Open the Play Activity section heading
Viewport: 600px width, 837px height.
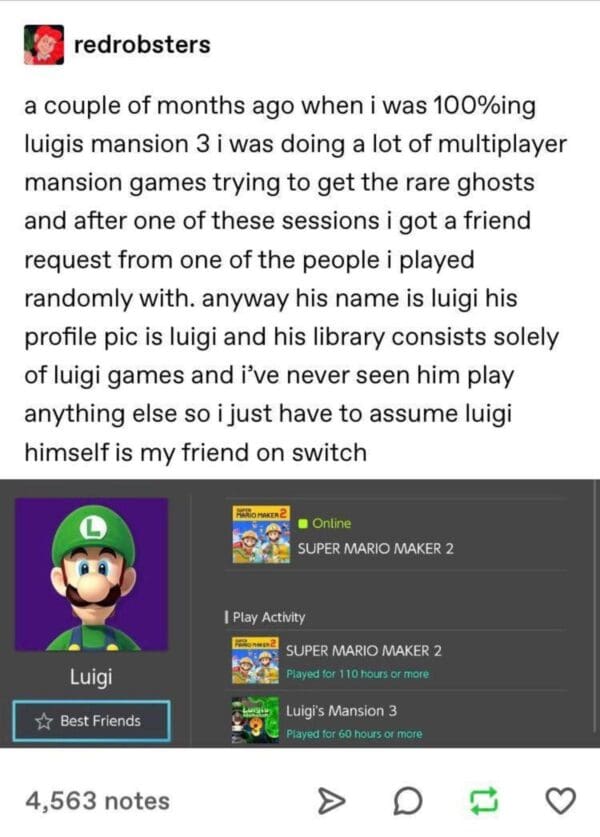tap(265, 617)
